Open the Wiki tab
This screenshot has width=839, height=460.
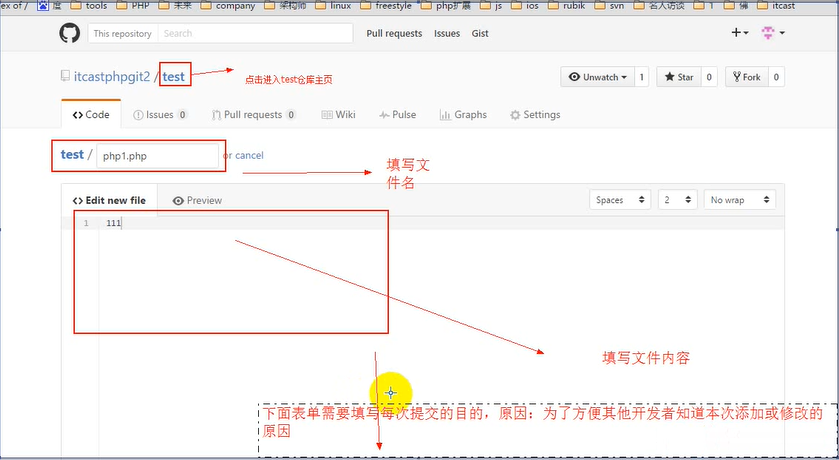click(x=338, y=114)
